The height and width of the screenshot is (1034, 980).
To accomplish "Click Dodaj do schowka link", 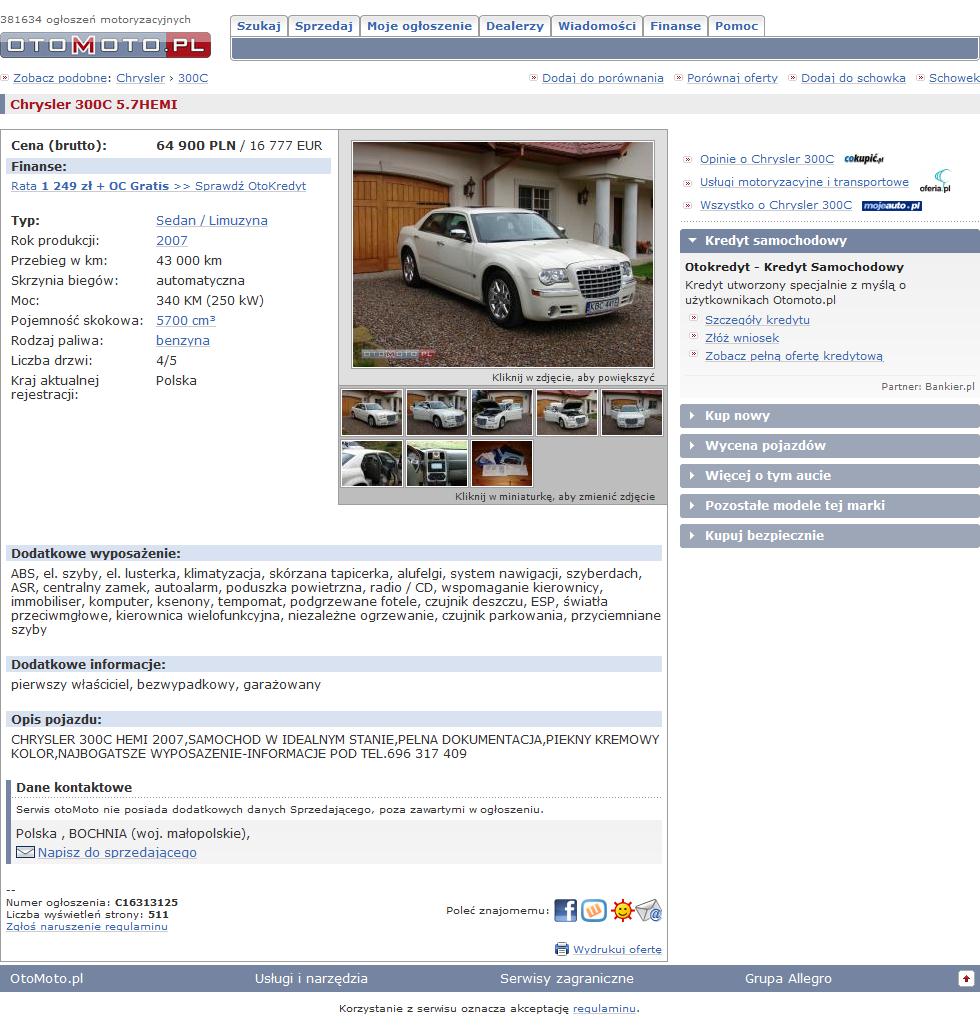I will [853, 78].
